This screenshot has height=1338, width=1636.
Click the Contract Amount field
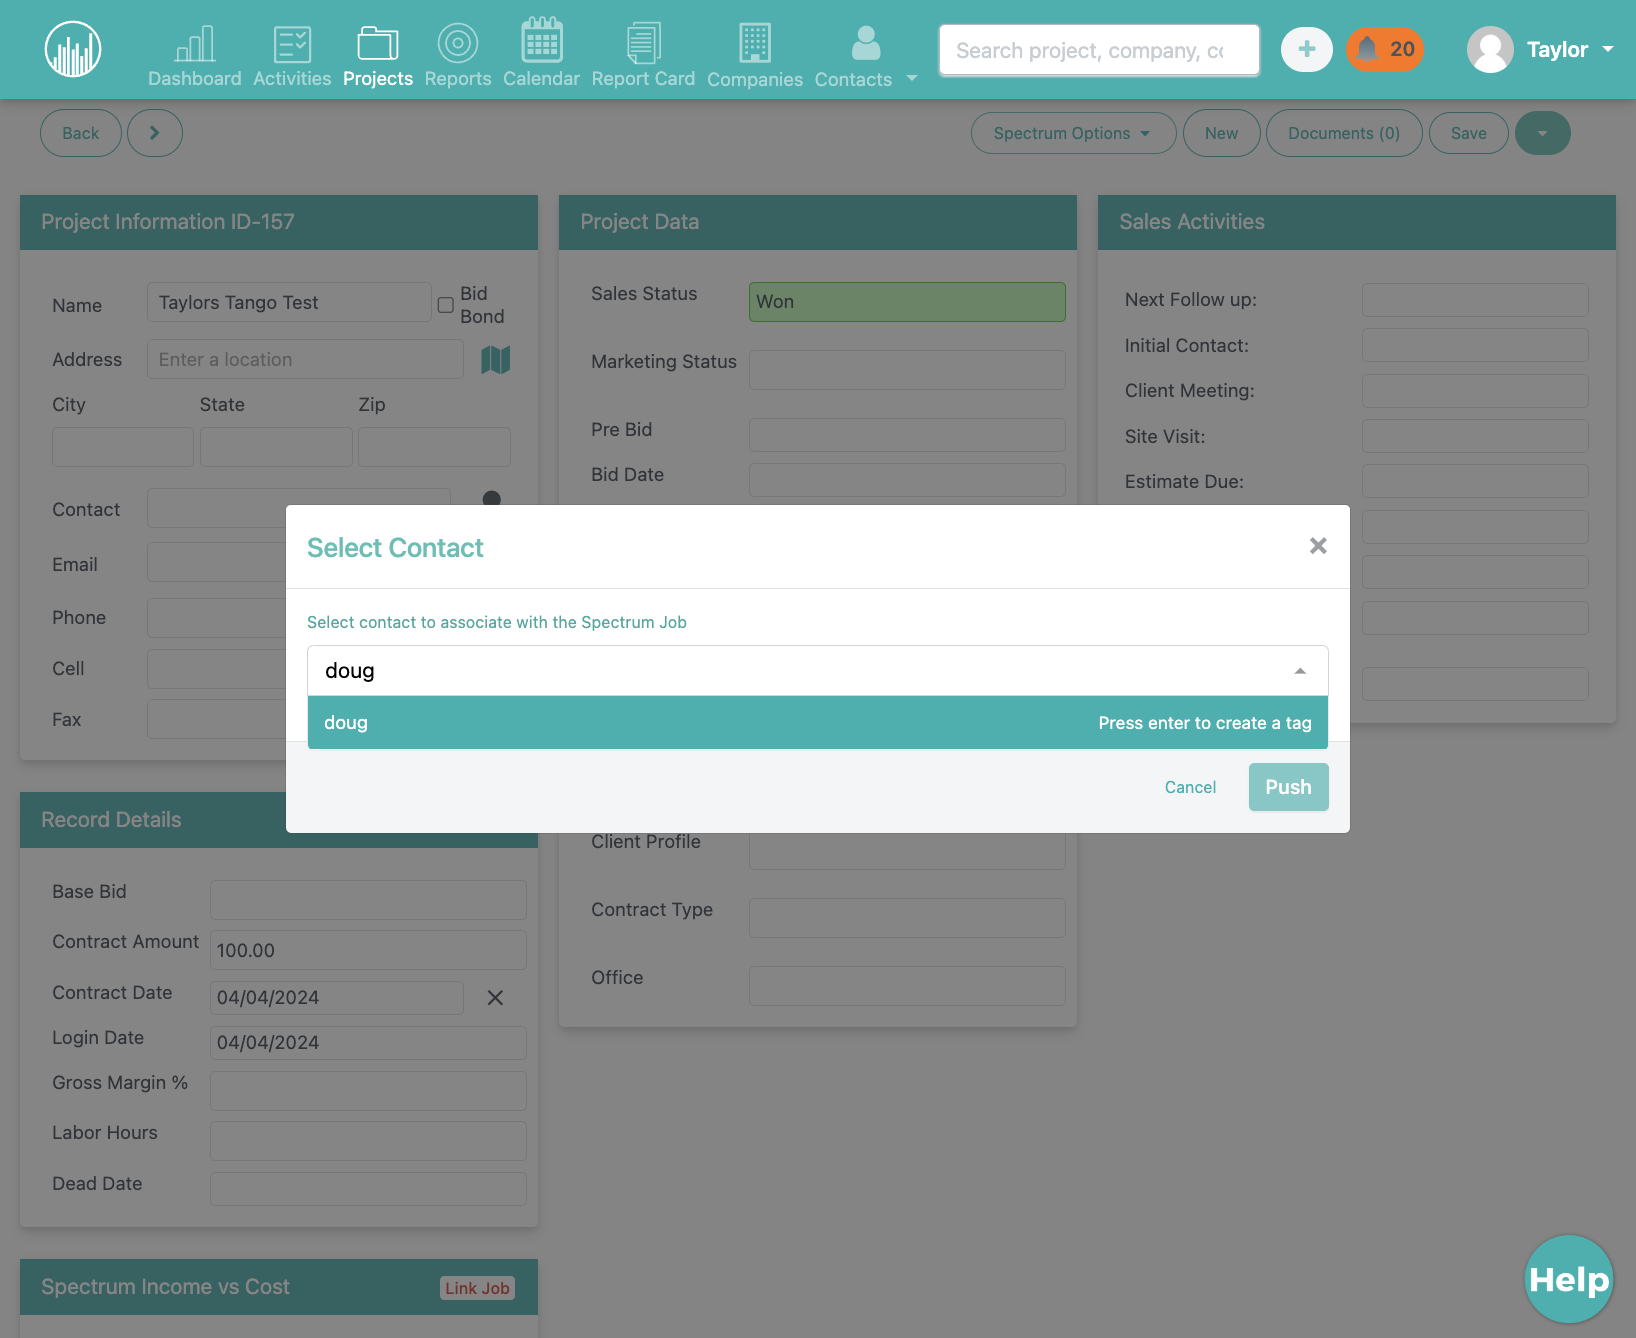click(x=368, y=950)
